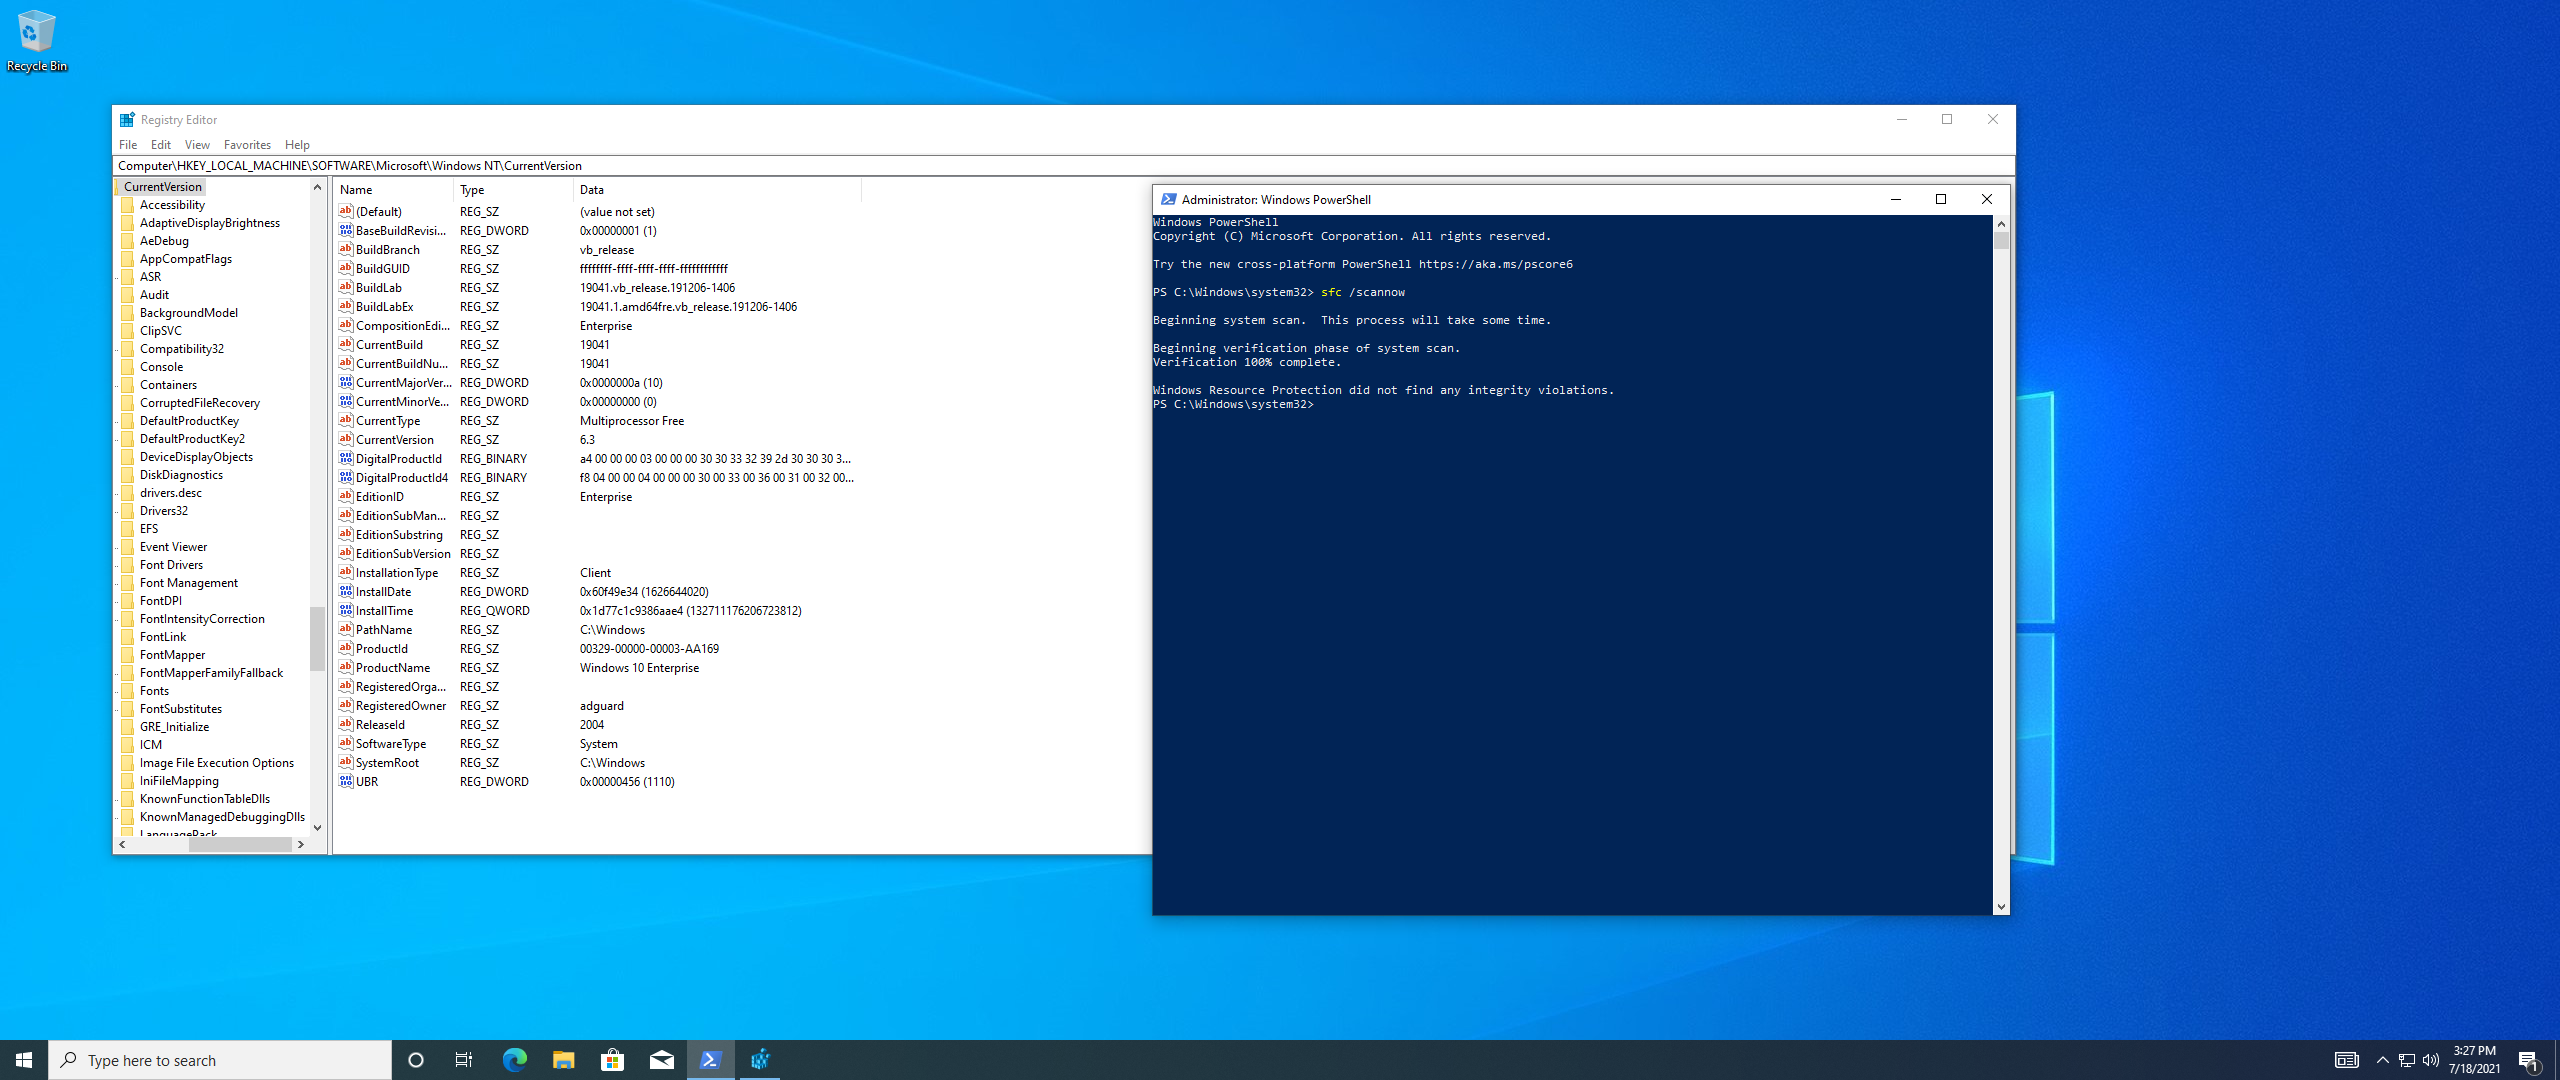Click the Accessibility folder icon in tree
The height and width of the screenshot is (1080, 2560).
point(128,205)
